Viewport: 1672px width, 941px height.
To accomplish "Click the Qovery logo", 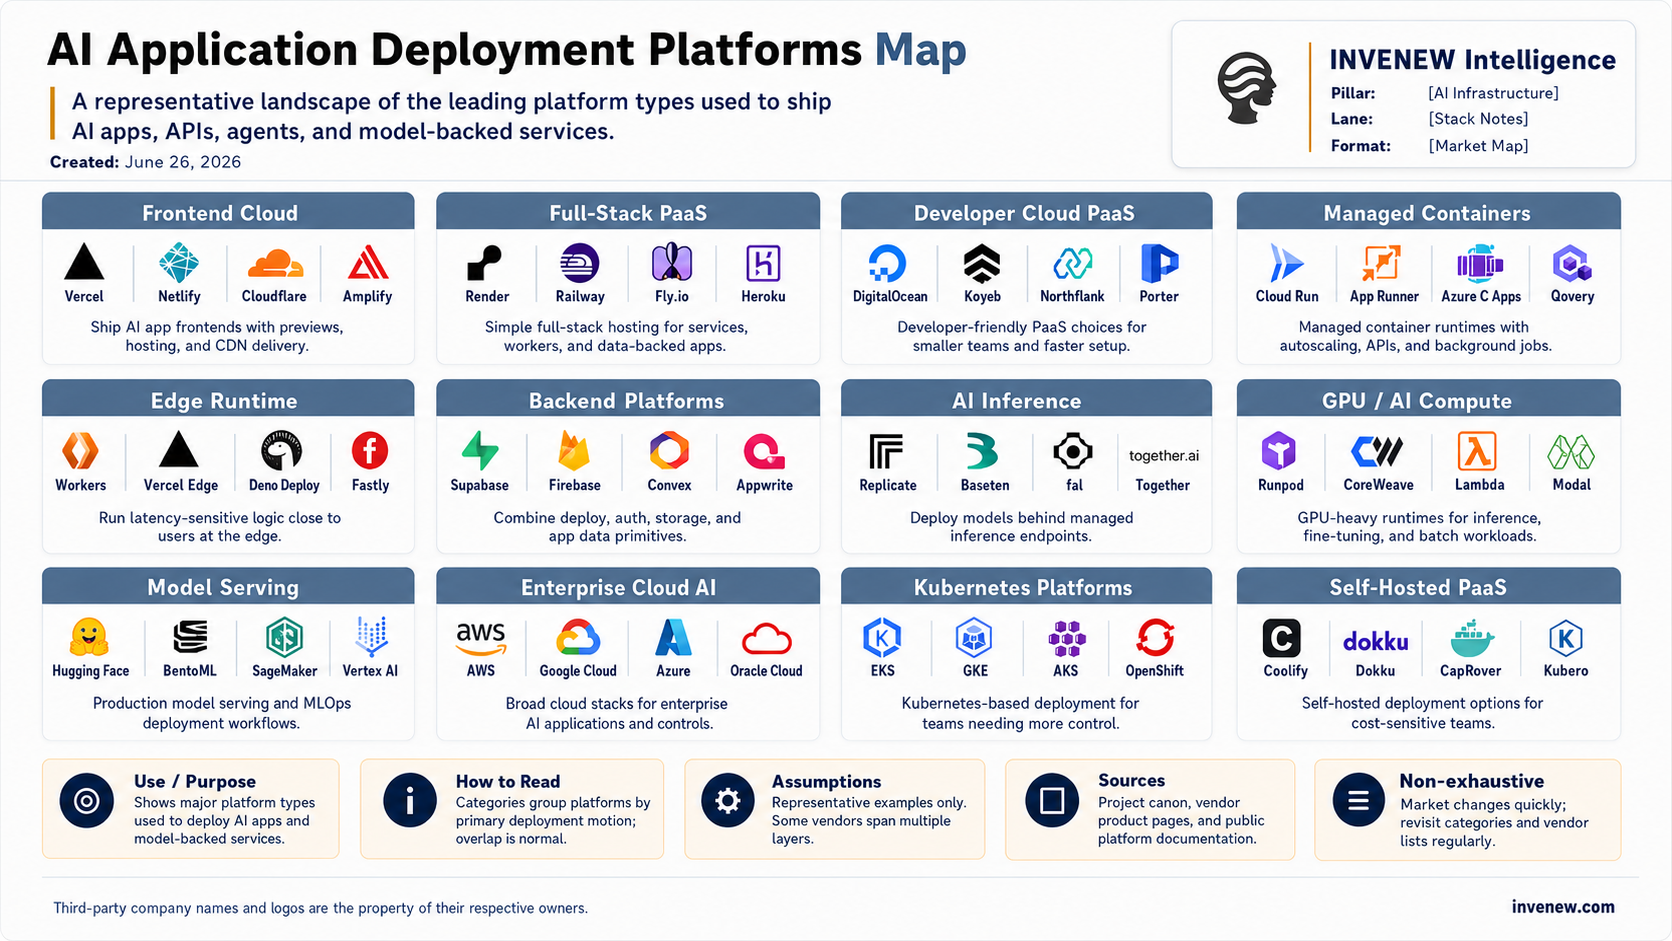I will tap(1572, 264).
